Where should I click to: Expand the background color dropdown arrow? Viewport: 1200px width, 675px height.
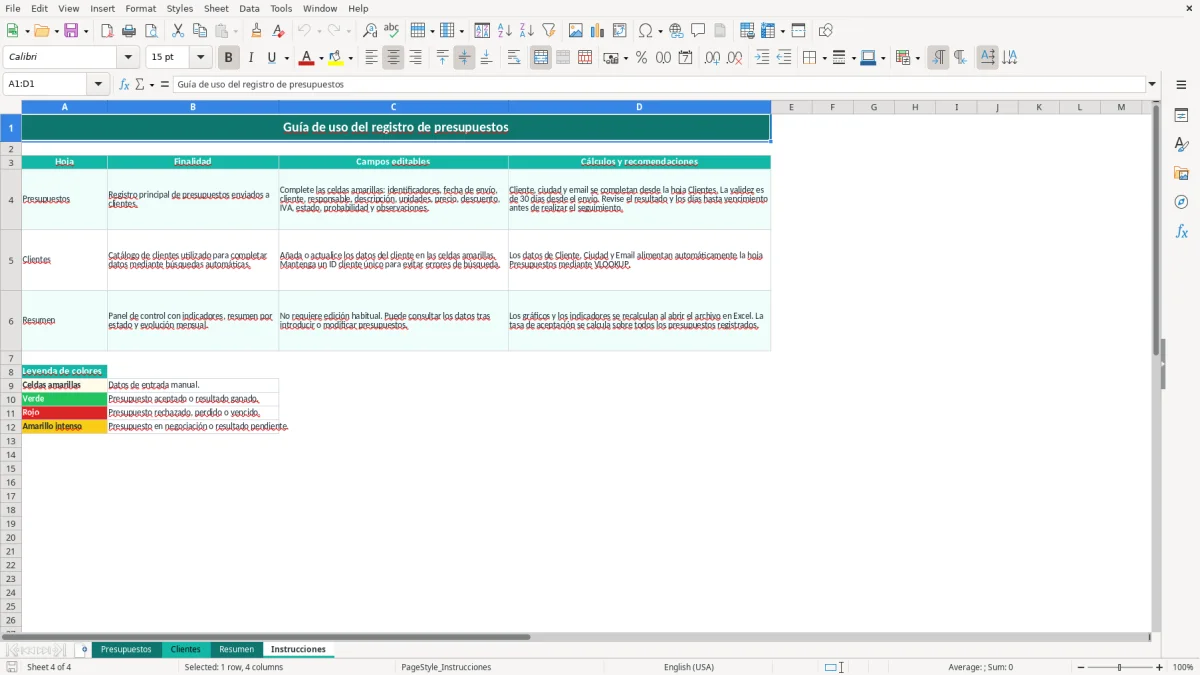[x=350, y=58]
